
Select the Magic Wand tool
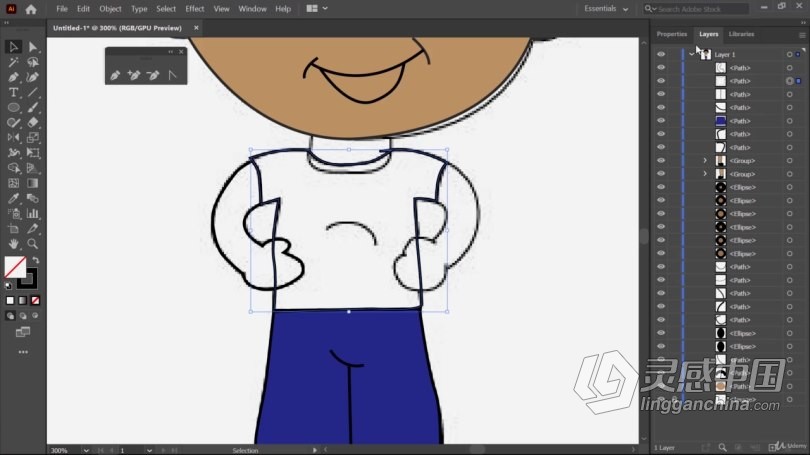(13, 62)
